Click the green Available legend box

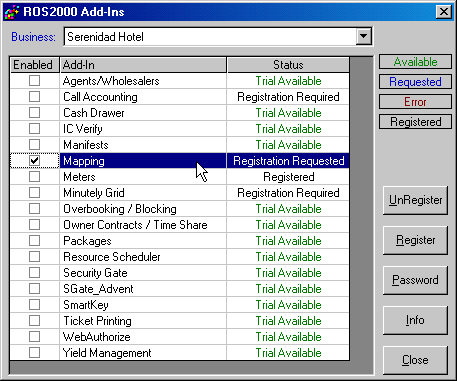click(x=415, y=62)
